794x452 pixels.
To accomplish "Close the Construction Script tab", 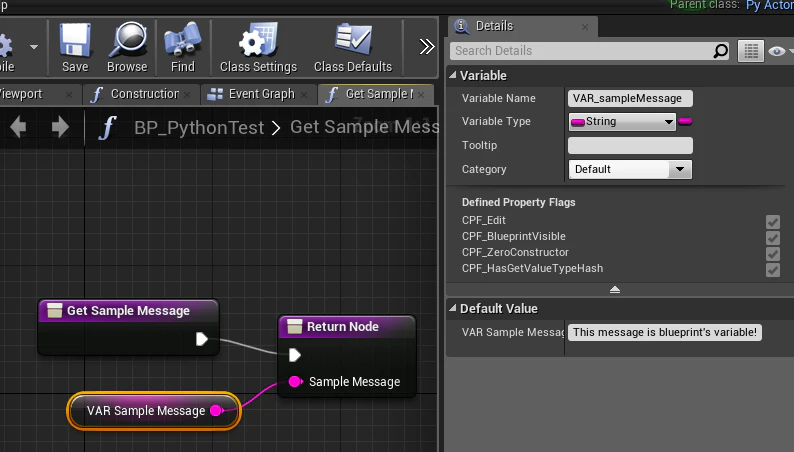I will [x=187, y=95].
